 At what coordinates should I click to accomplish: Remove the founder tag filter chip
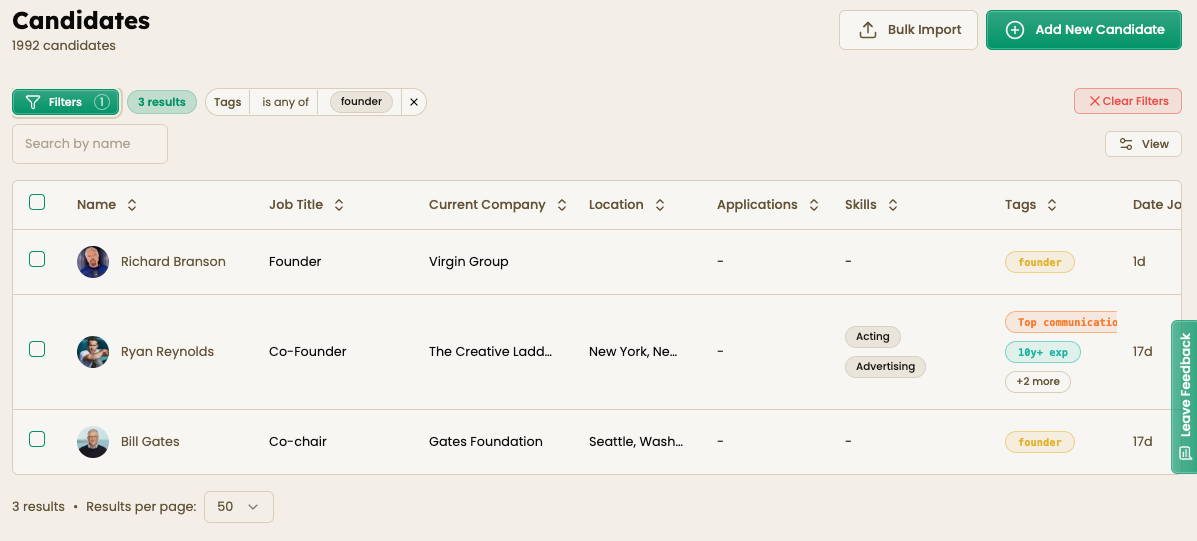pos(414,102)
